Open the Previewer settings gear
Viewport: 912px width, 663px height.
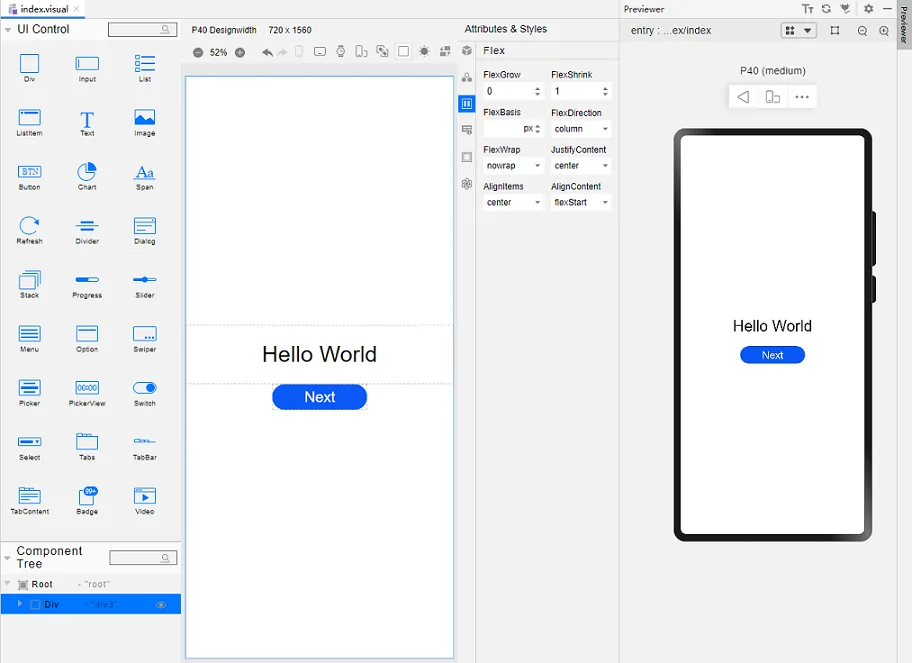tap(868, 9)
